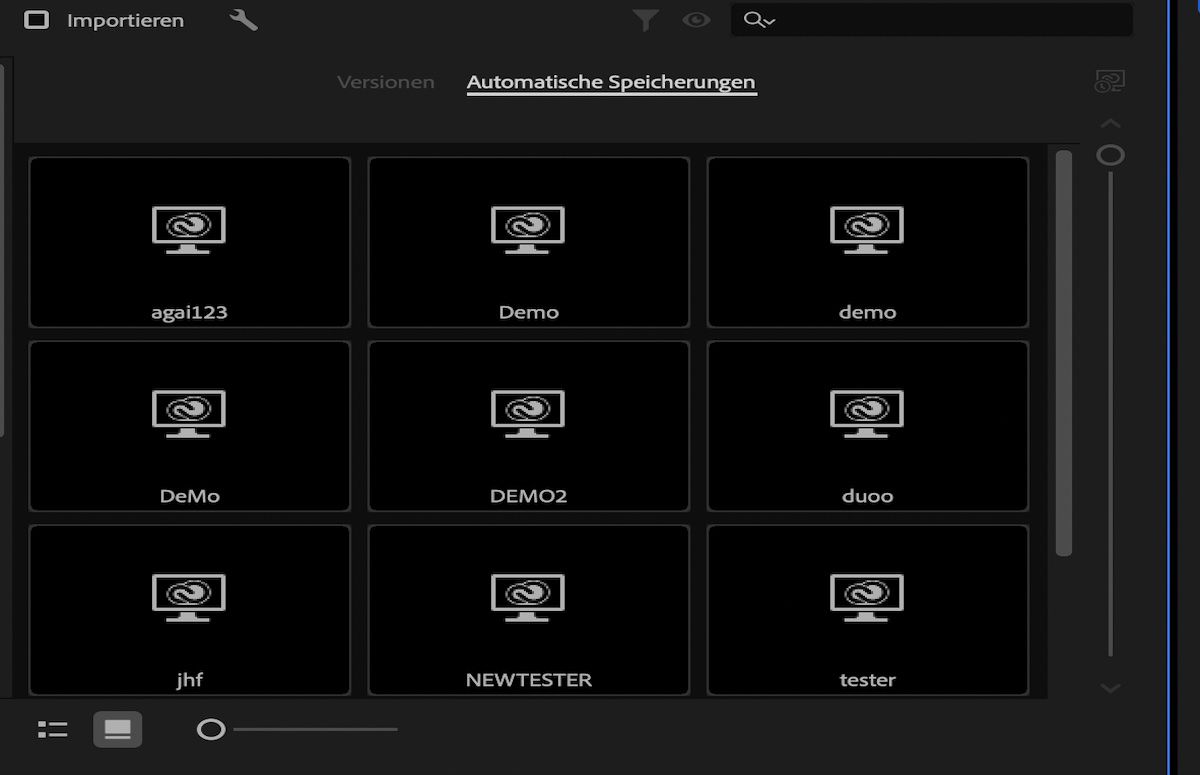This screenshot has height=775, width=1200.
Task: Click the upward chevron above the scrollbar
Action: [x=1110, y=122]
